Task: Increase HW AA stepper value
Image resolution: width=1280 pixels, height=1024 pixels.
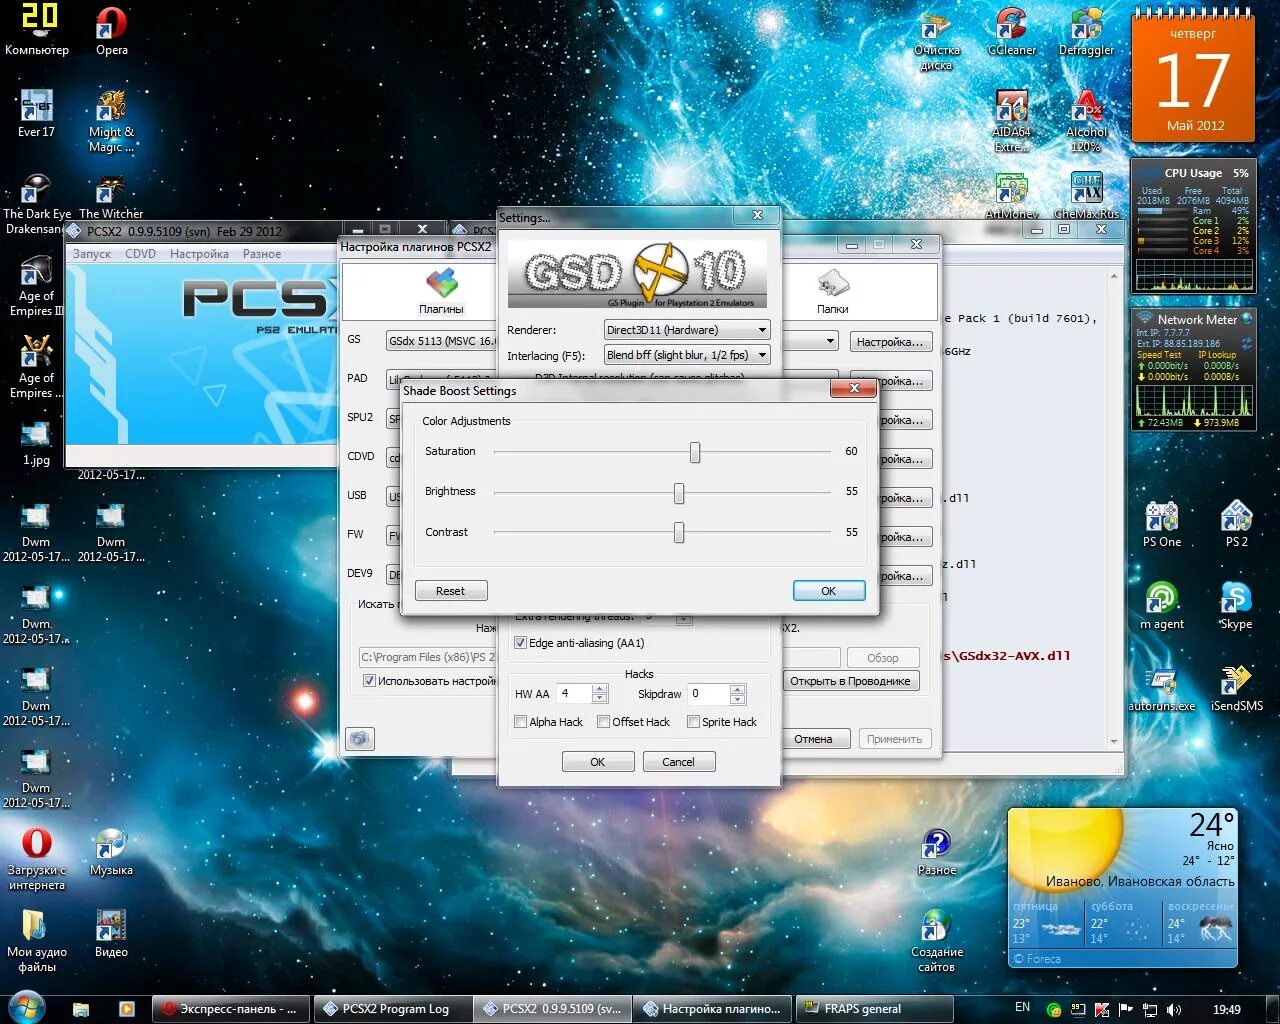Action: tap(599, 689)
